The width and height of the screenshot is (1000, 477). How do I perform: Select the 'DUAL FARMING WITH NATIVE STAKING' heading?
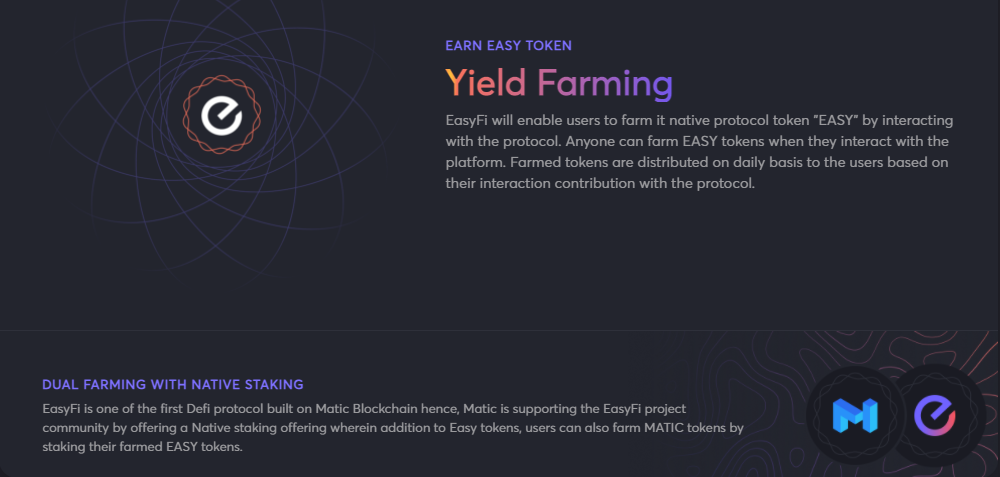pyautogui.click(x=172, y=385)
